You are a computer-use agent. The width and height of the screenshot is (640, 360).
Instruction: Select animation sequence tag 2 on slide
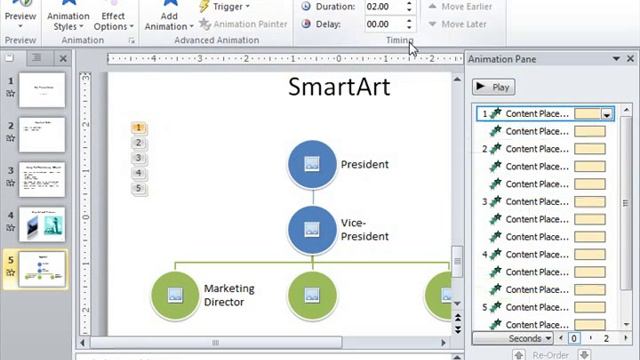click(139, 143)
